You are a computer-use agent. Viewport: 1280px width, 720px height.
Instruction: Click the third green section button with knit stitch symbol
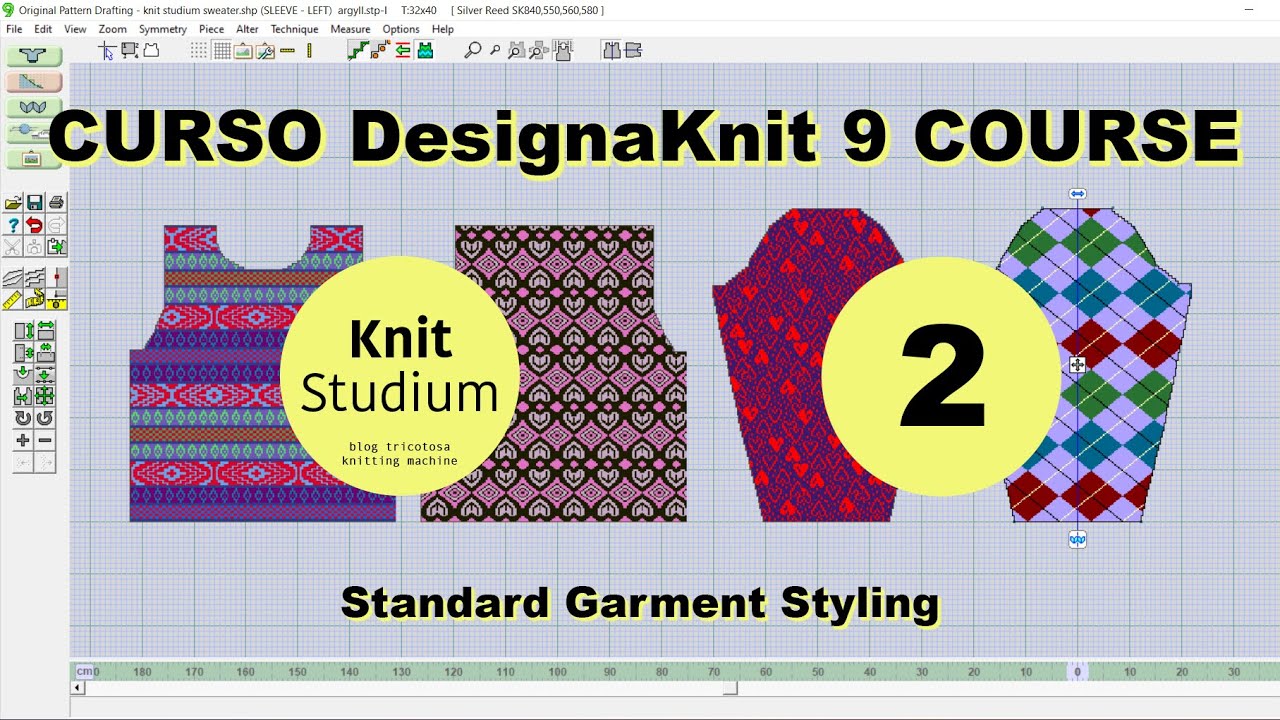(34, 107)
